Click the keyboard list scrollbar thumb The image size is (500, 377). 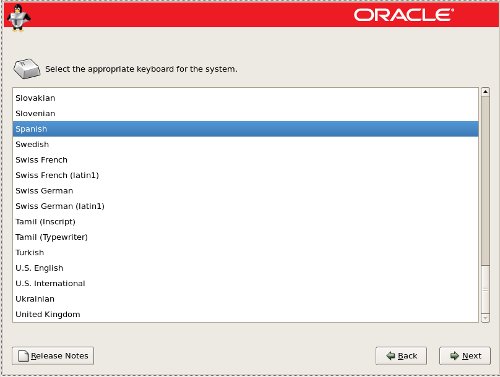[x=485, y=181]
